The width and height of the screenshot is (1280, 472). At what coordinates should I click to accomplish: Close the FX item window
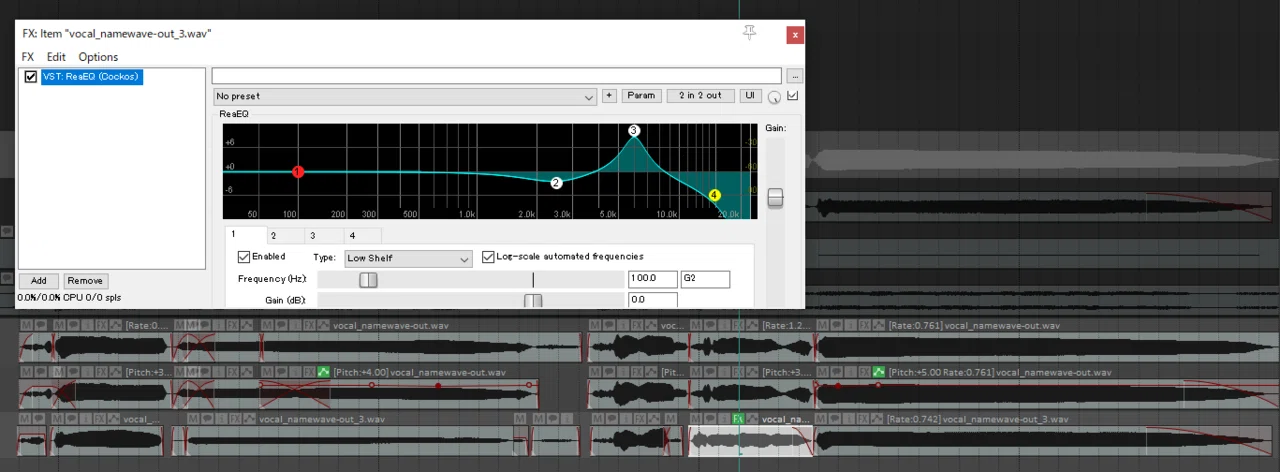pyautogui.click(x=795, y=34)
